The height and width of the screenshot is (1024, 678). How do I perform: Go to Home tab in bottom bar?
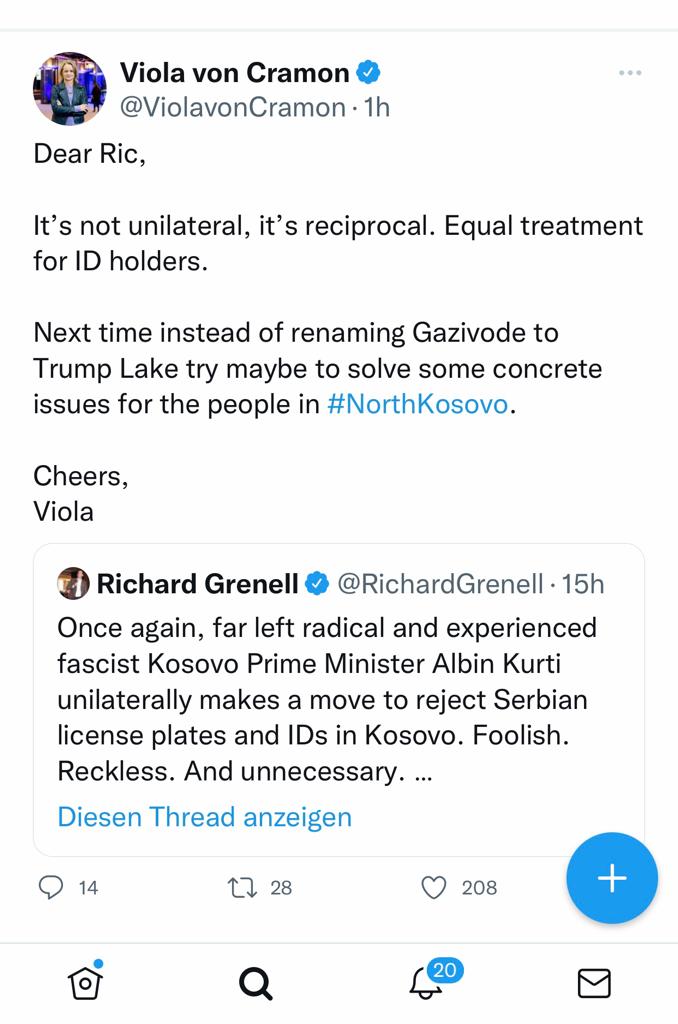85,984
